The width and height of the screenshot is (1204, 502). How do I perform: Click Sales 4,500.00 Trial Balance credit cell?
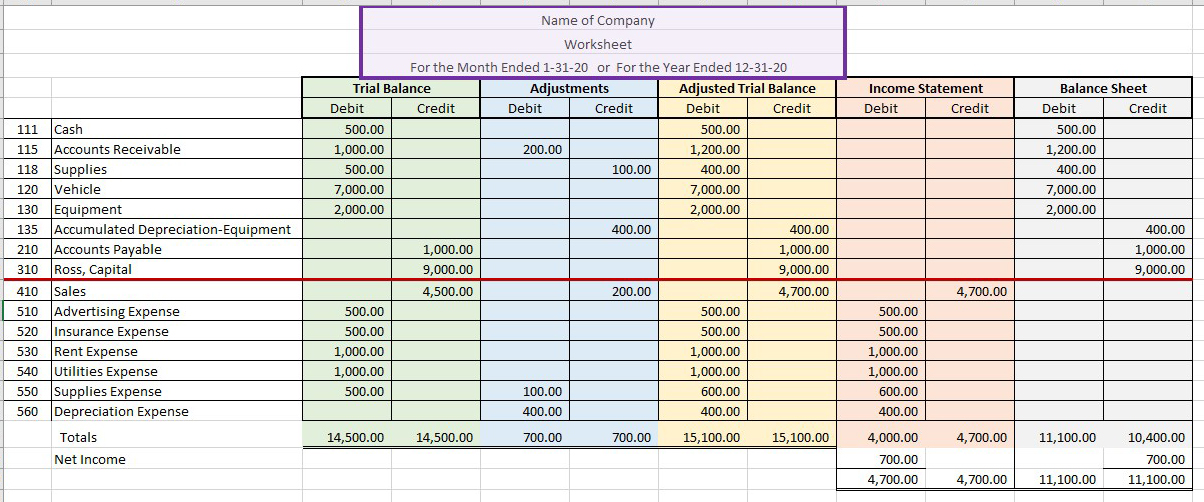(436, 291)
